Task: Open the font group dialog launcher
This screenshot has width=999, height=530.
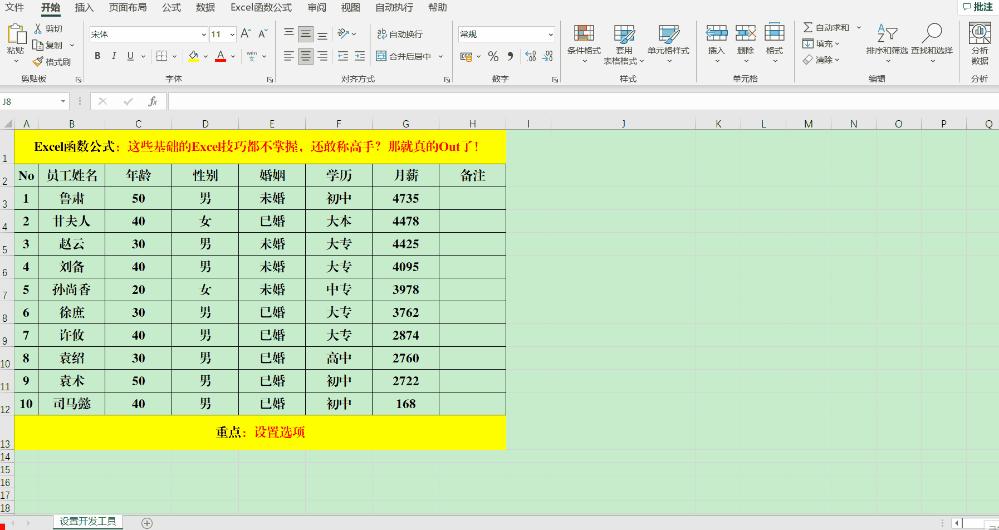Action: pyautogui.click(x=270, y=80)
